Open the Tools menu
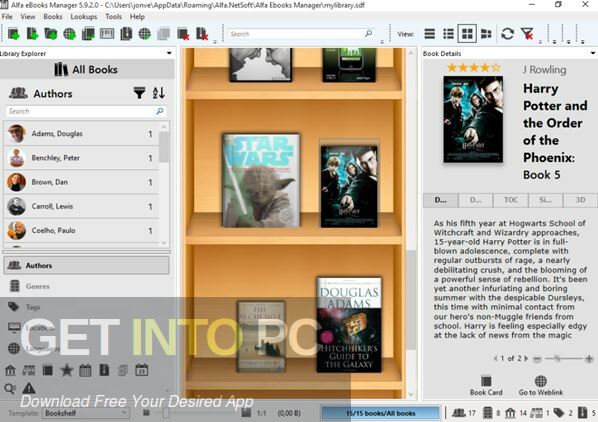 click(x=114, y=17)
